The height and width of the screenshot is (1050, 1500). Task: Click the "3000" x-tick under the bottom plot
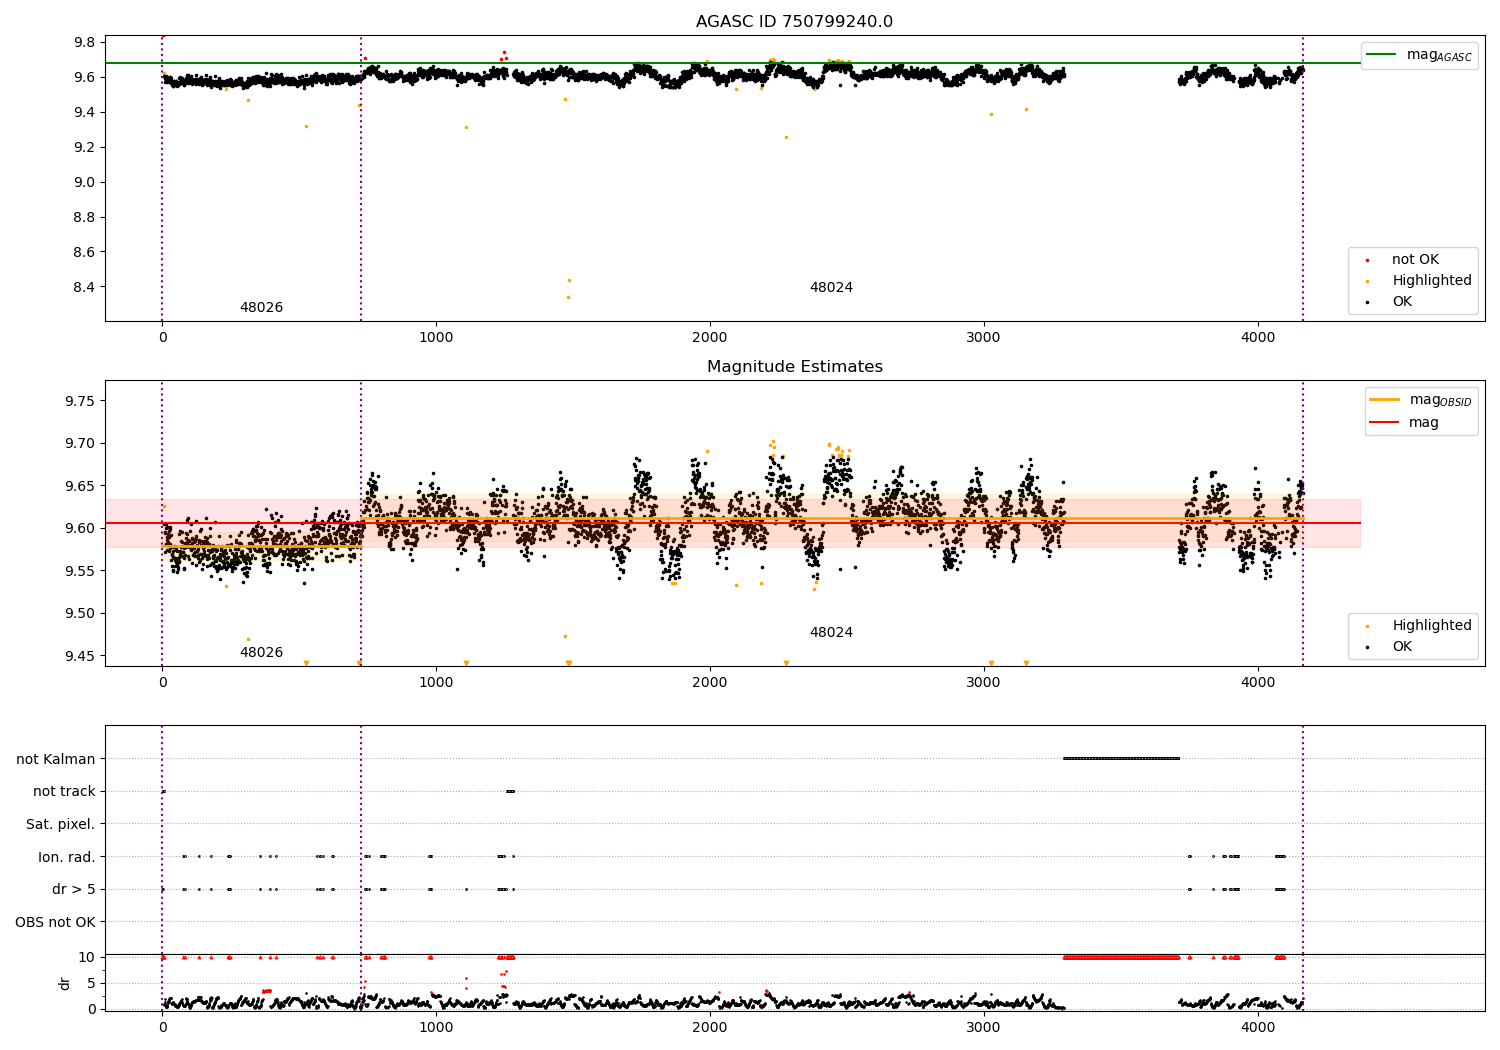984,1027
